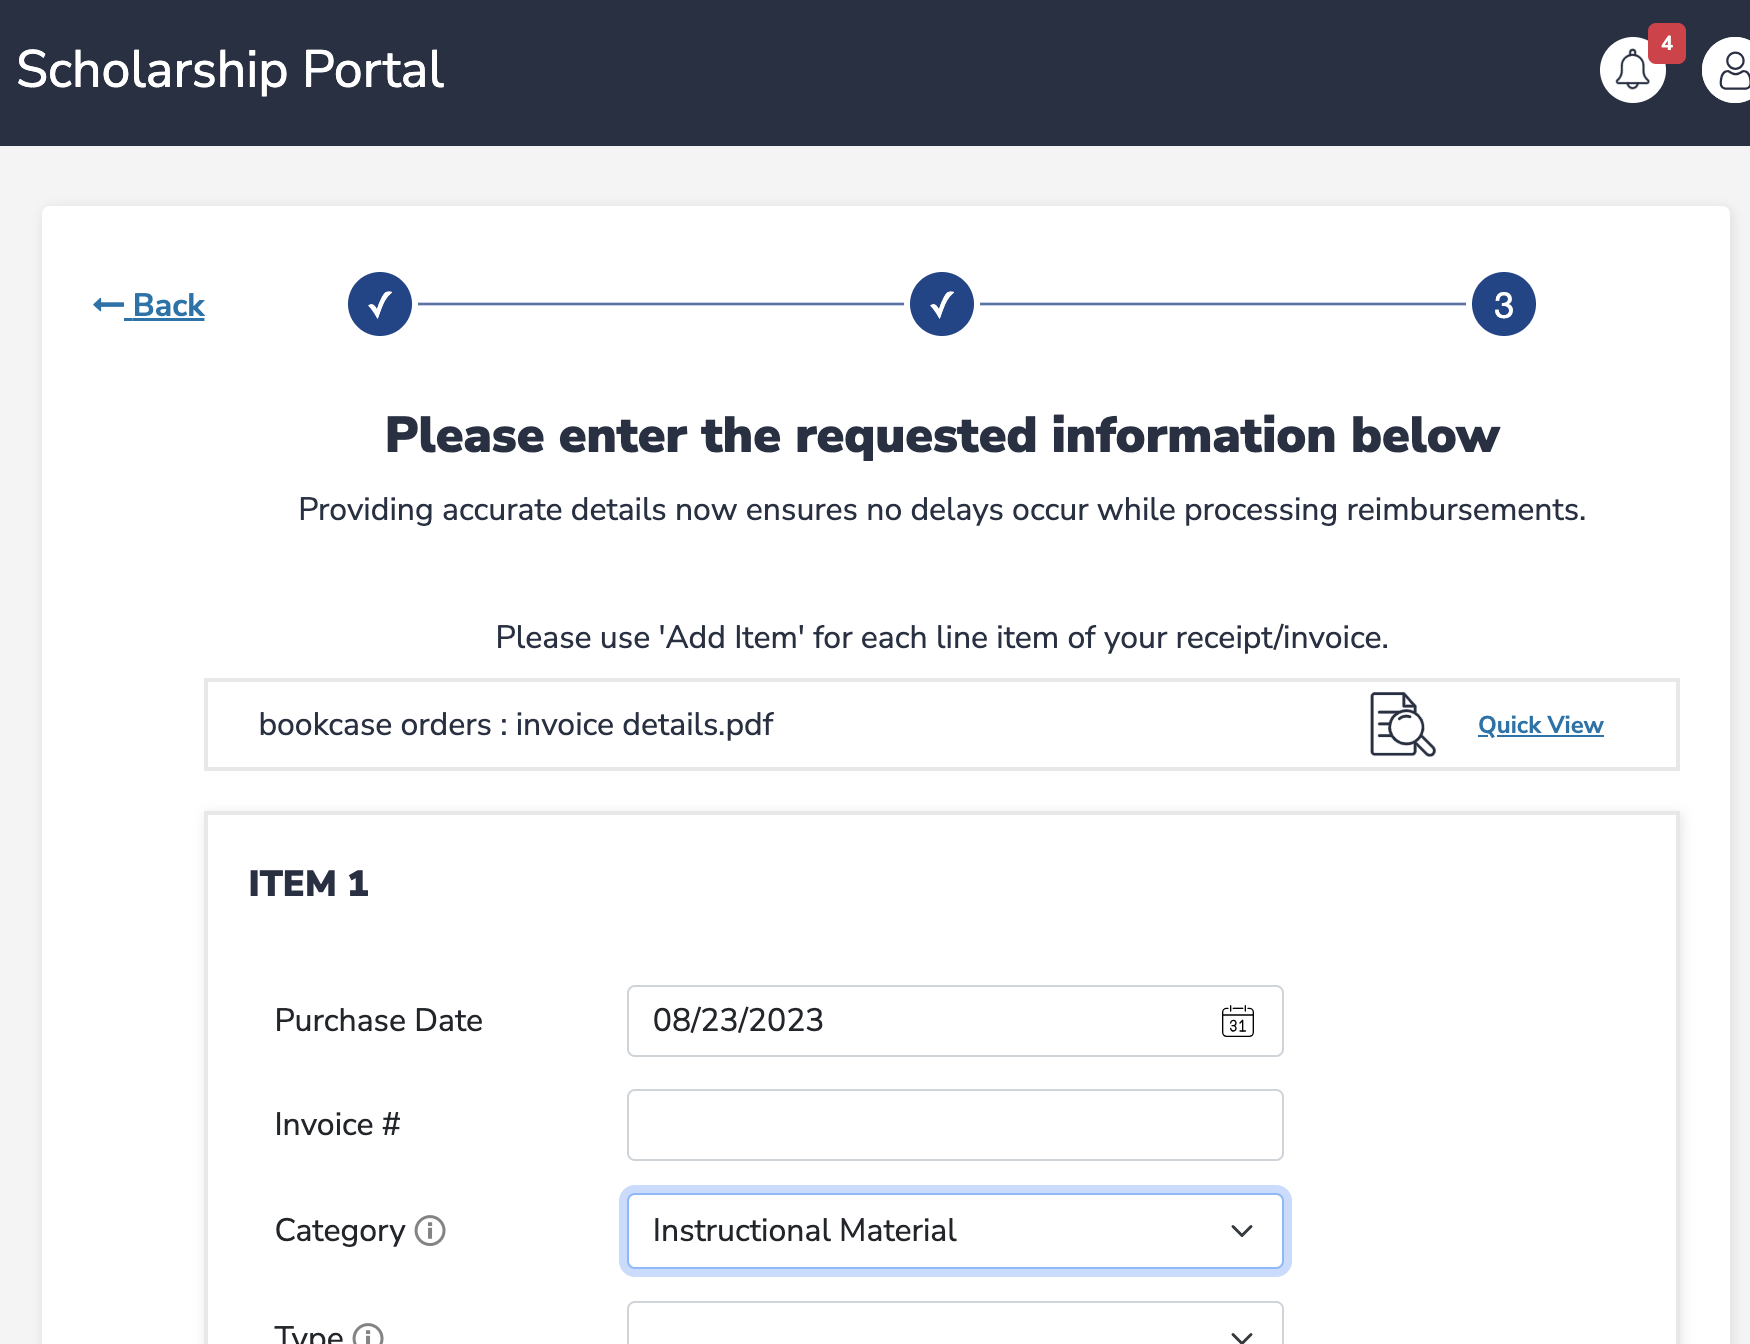Click the document magnifier preview icon
Viewport: 1750px width, 1344px height.
point(1402,725)
